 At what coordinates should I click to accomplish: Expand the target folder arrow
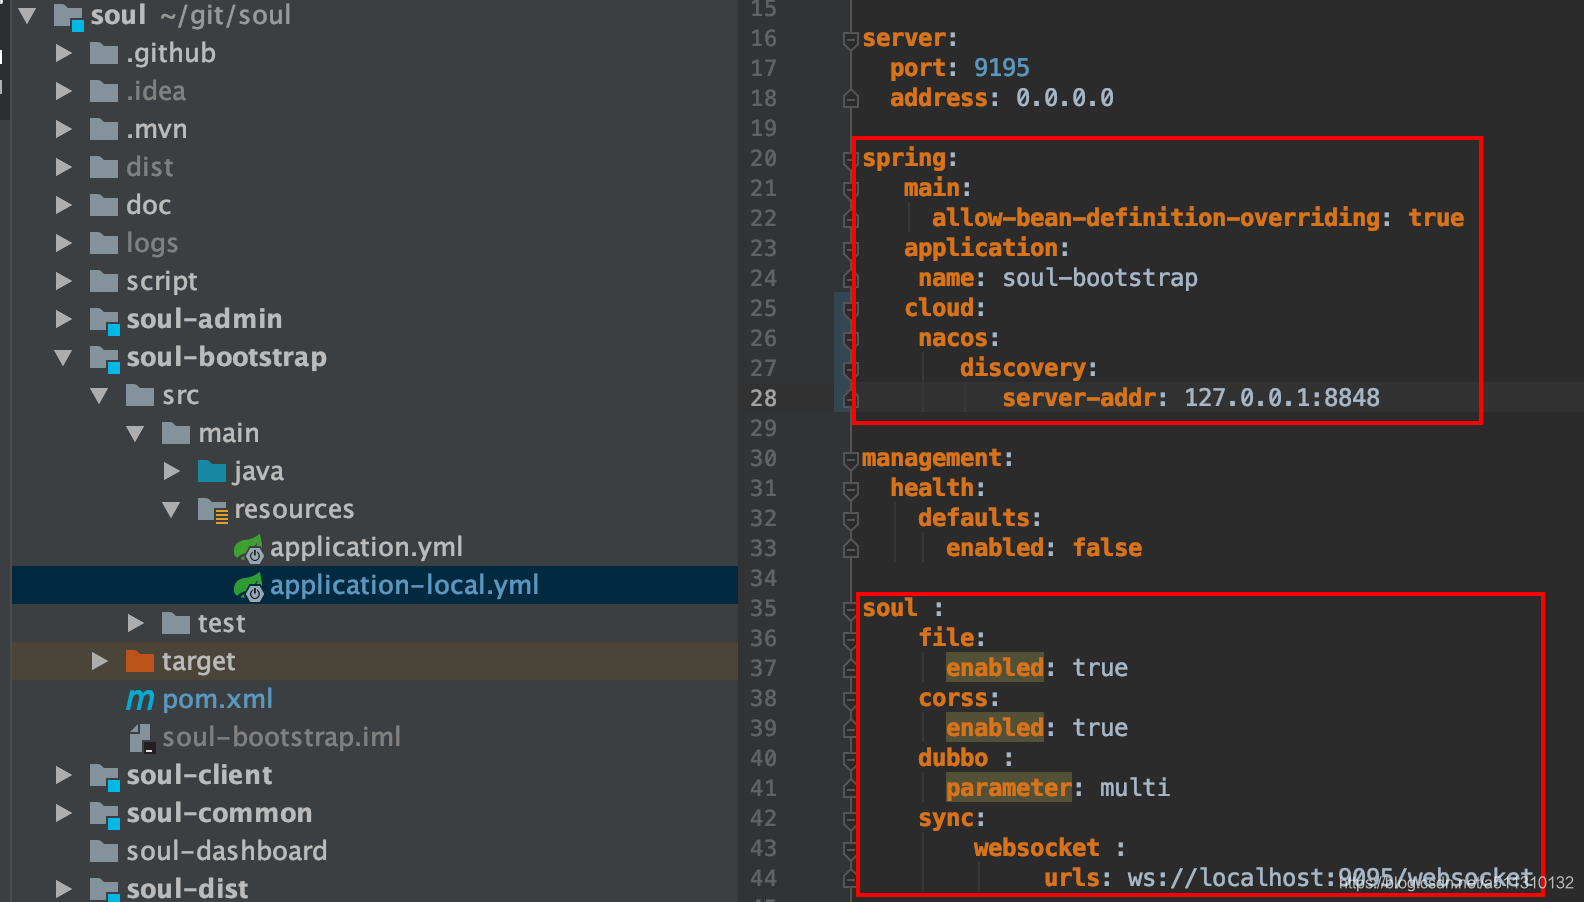[x=100, y=661]
